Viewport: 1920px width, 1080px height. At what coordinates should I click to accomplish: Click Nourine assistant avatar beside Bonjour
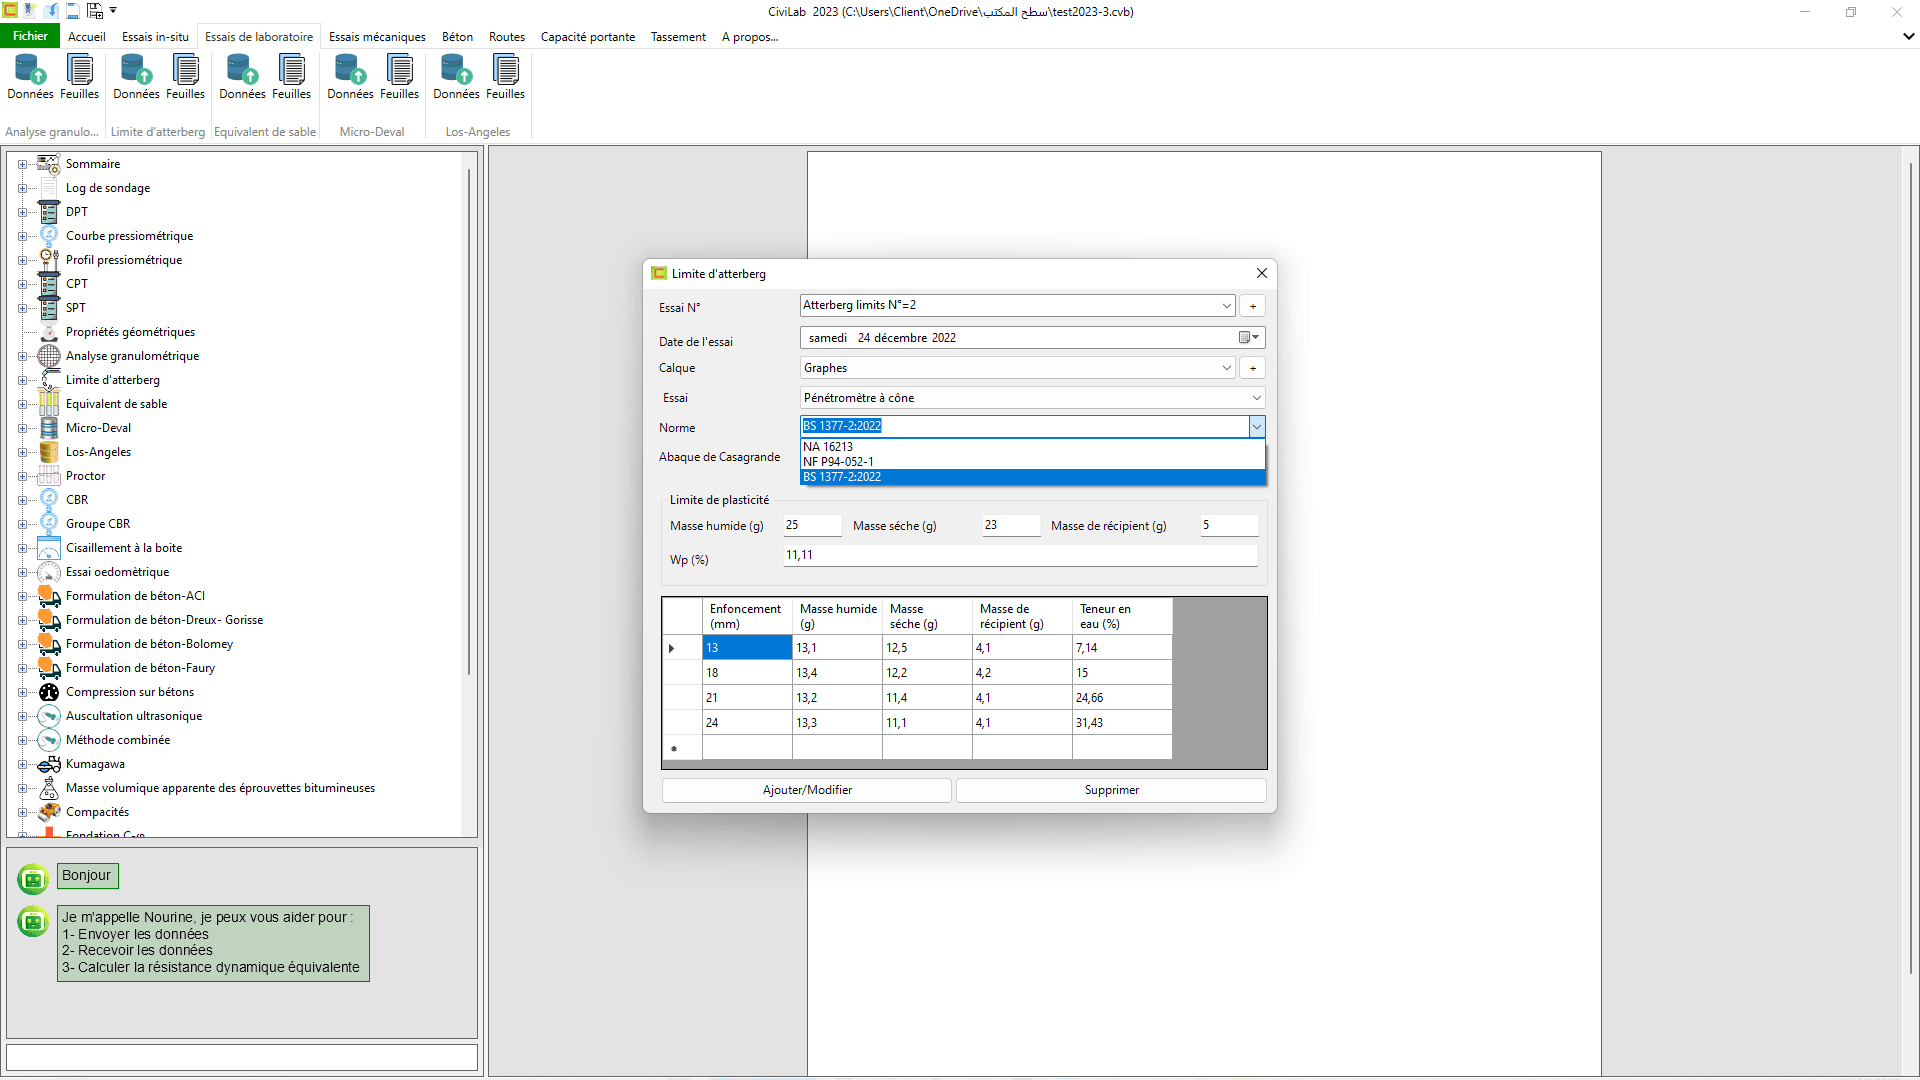coord(33,879)
